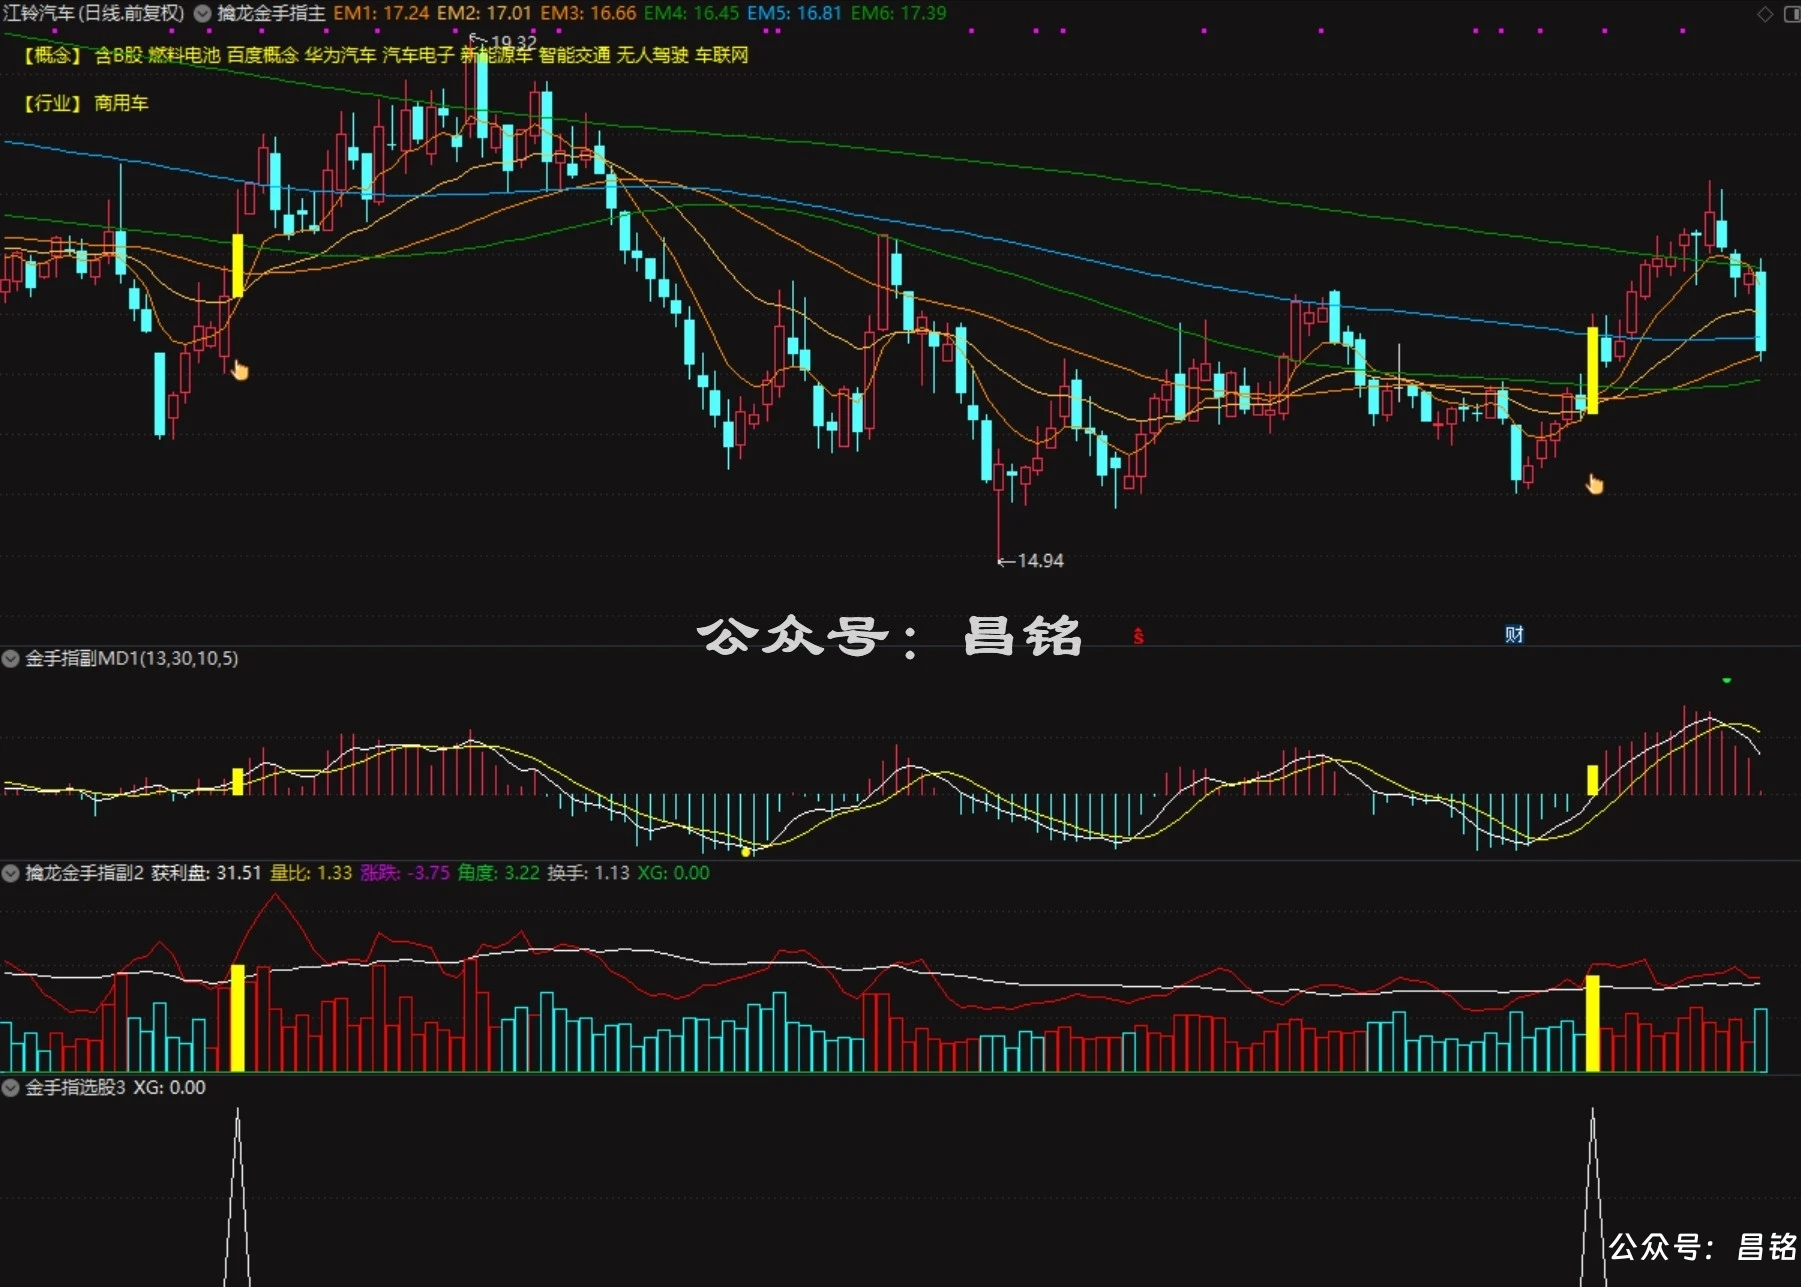This screenshot has height=1287, width=1801.
Task: Click the EM3: 16.66 value label
Action: [x=588, y=14]
